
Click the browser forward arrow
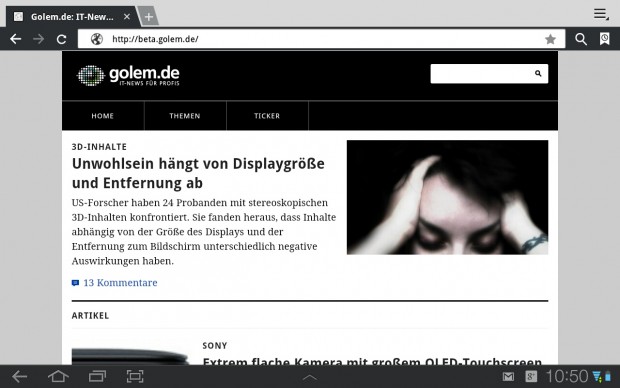tap(38, 39)
